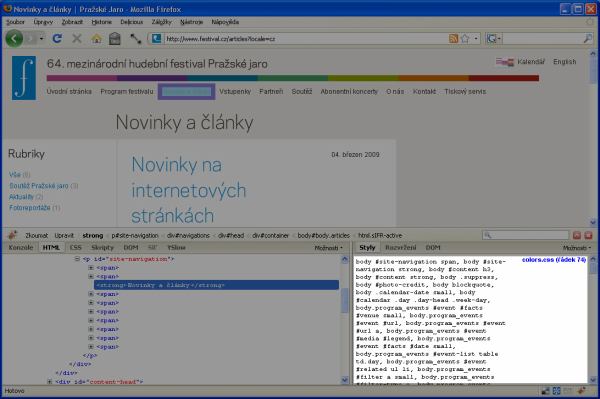
Task: Switch to the YSlow tab
Action: [176, 248]
